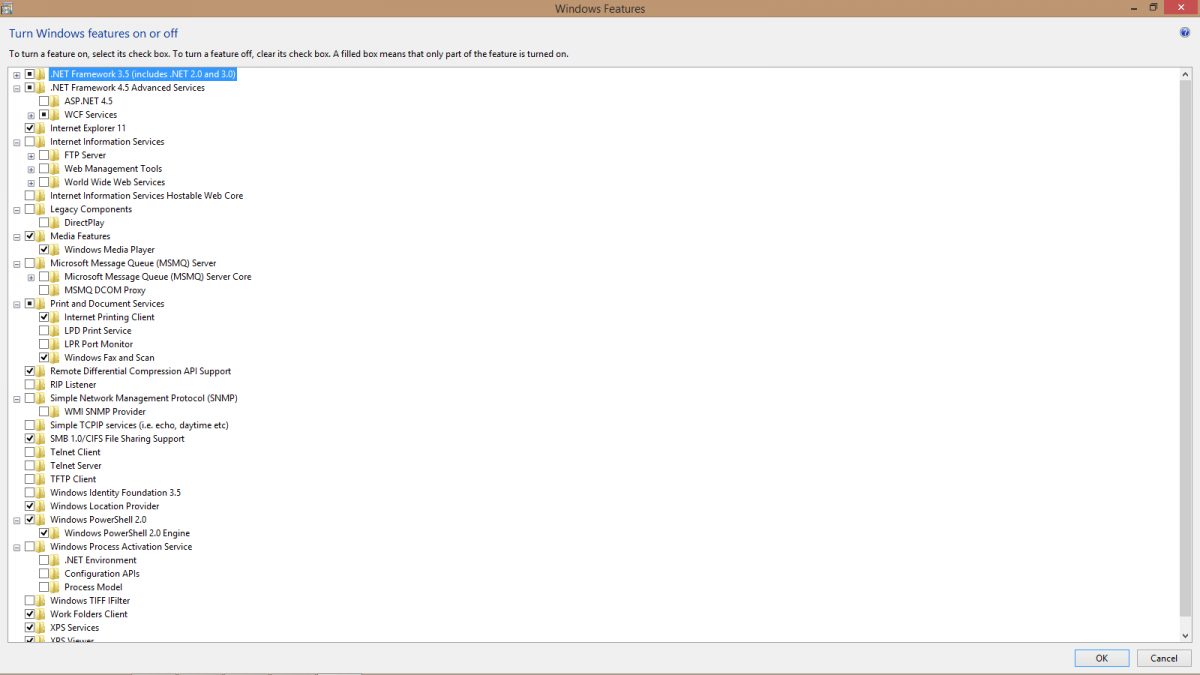This screenshot has width=1200, height=675.
Task: Expand the WCF Services node
Action: tap(31, 115)
